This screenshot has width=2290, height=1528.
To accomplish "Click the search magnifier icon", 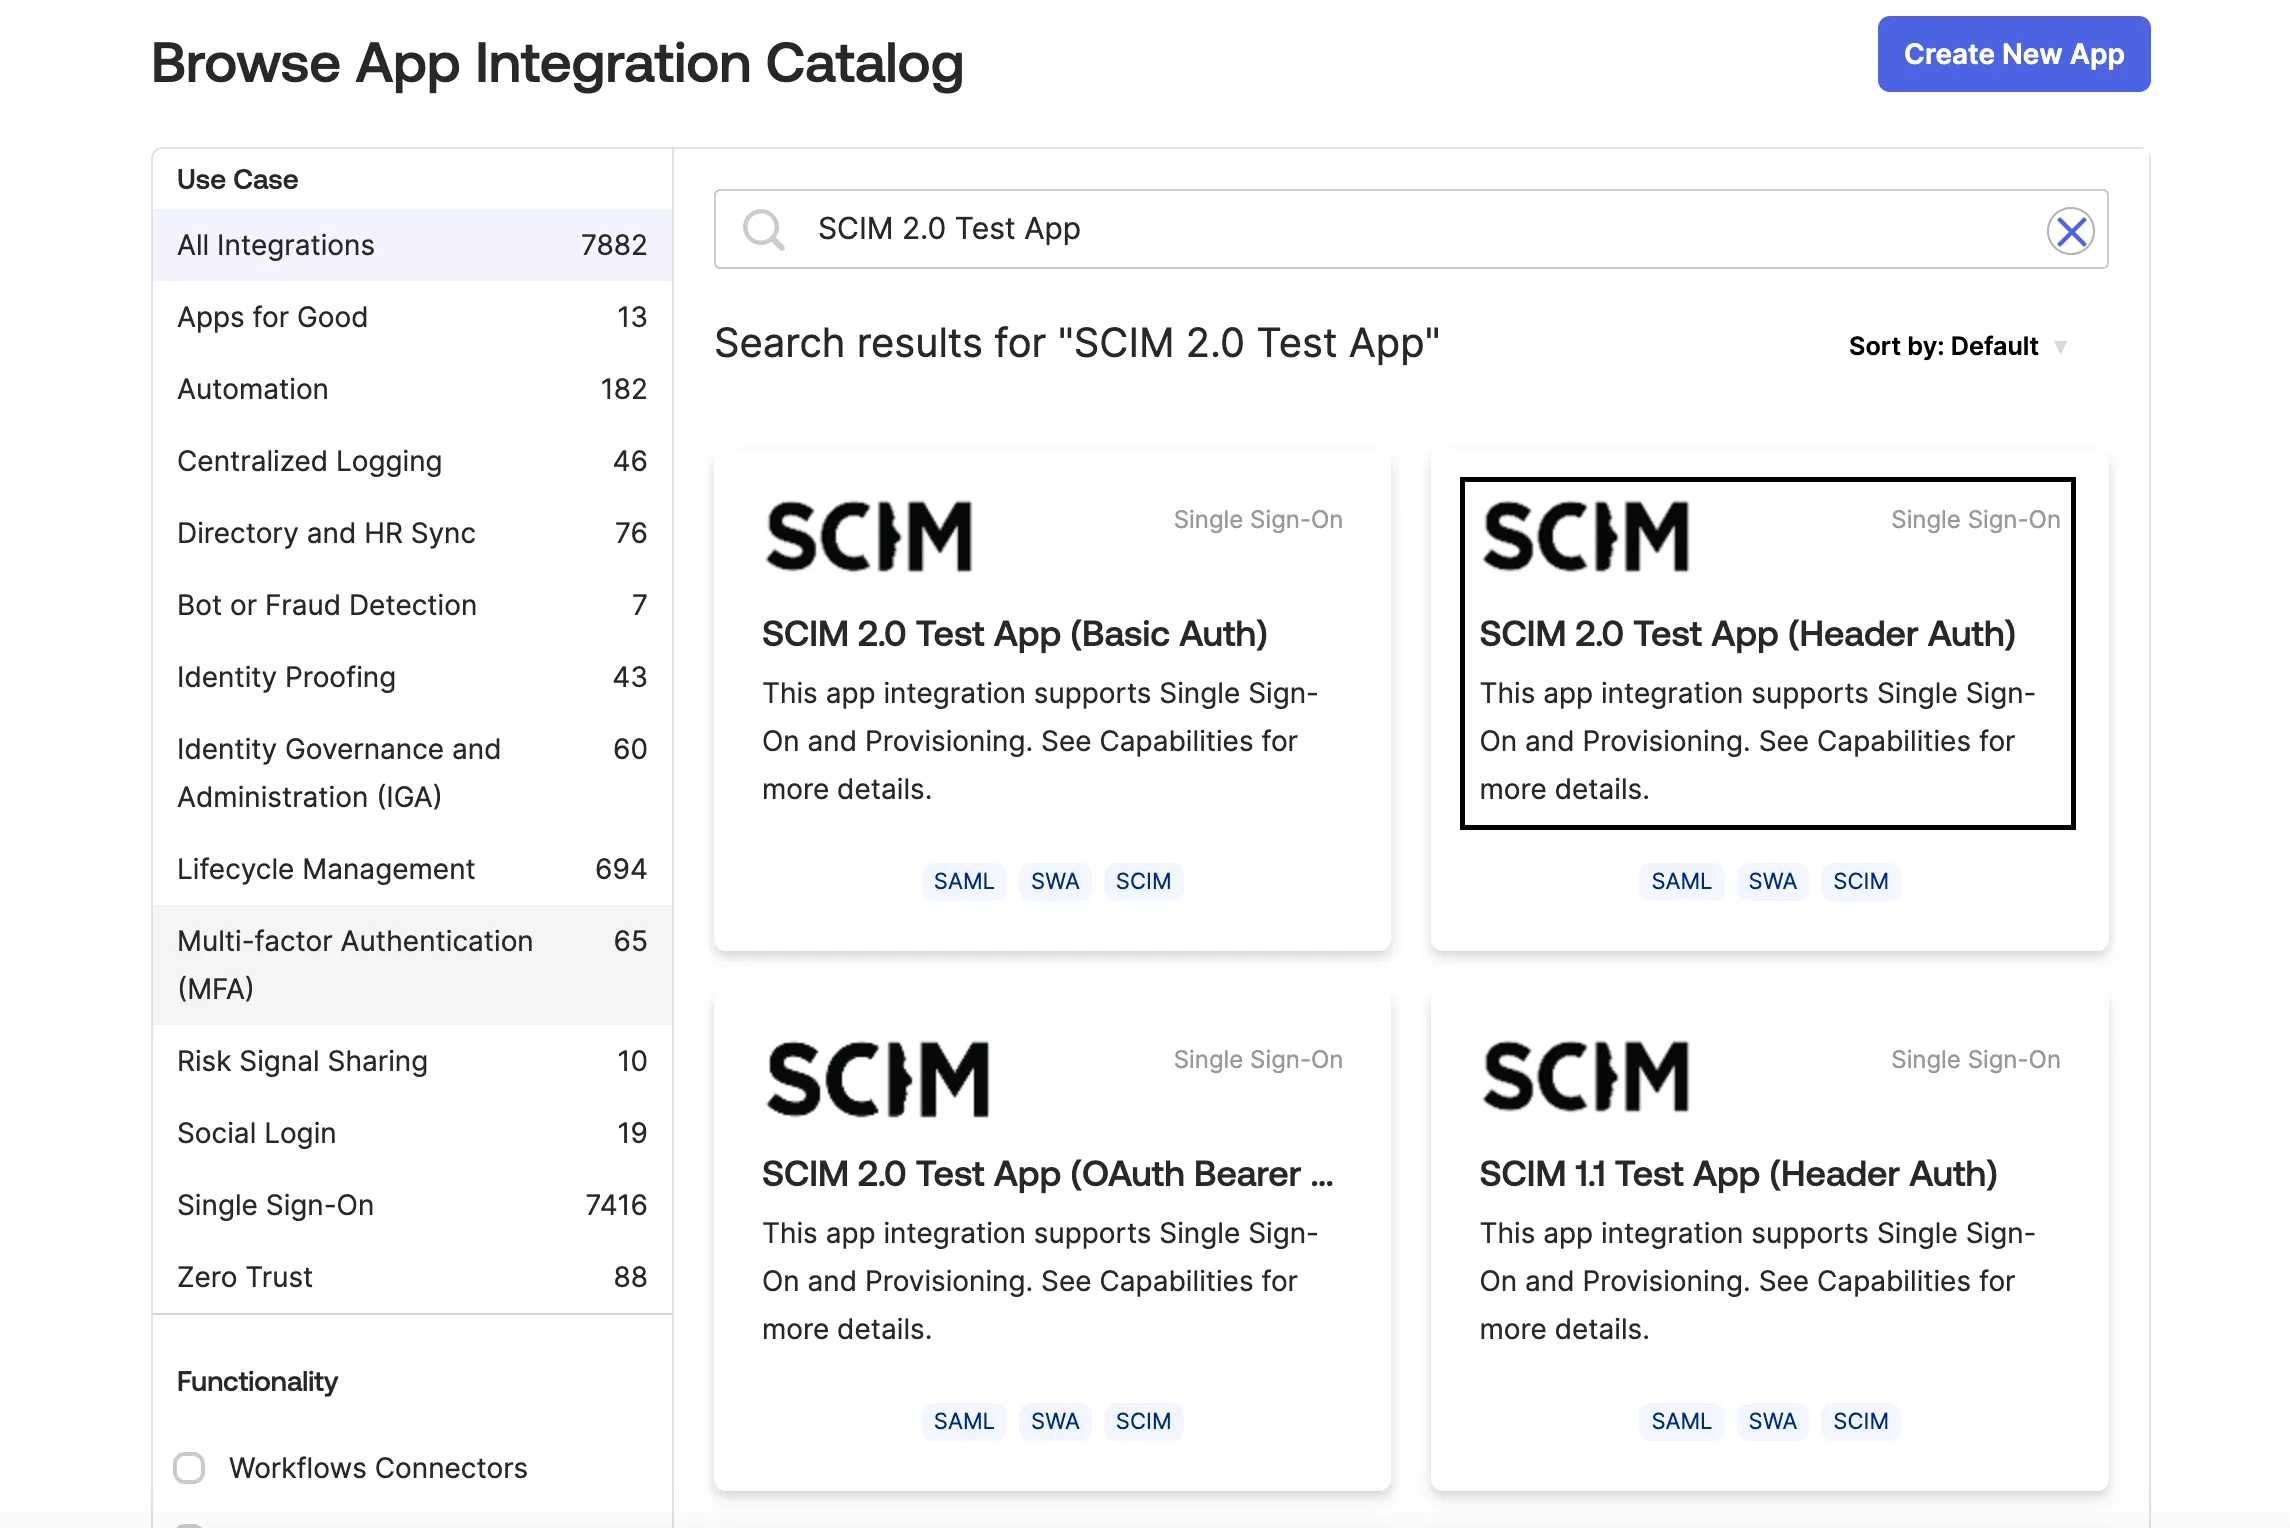I will [x=764, y=229].
